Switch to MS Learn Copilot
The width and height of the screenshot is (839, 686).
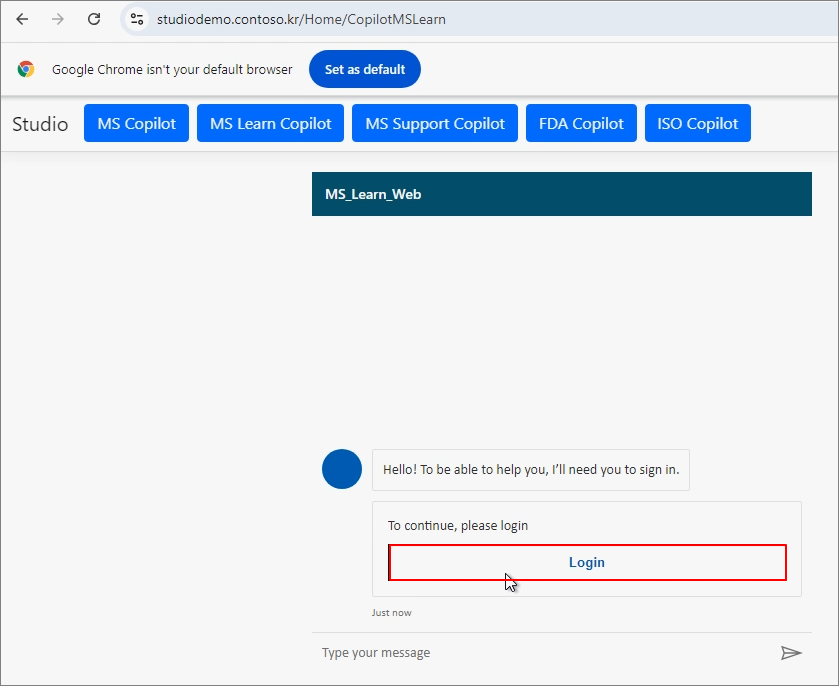tap(270, 123)
